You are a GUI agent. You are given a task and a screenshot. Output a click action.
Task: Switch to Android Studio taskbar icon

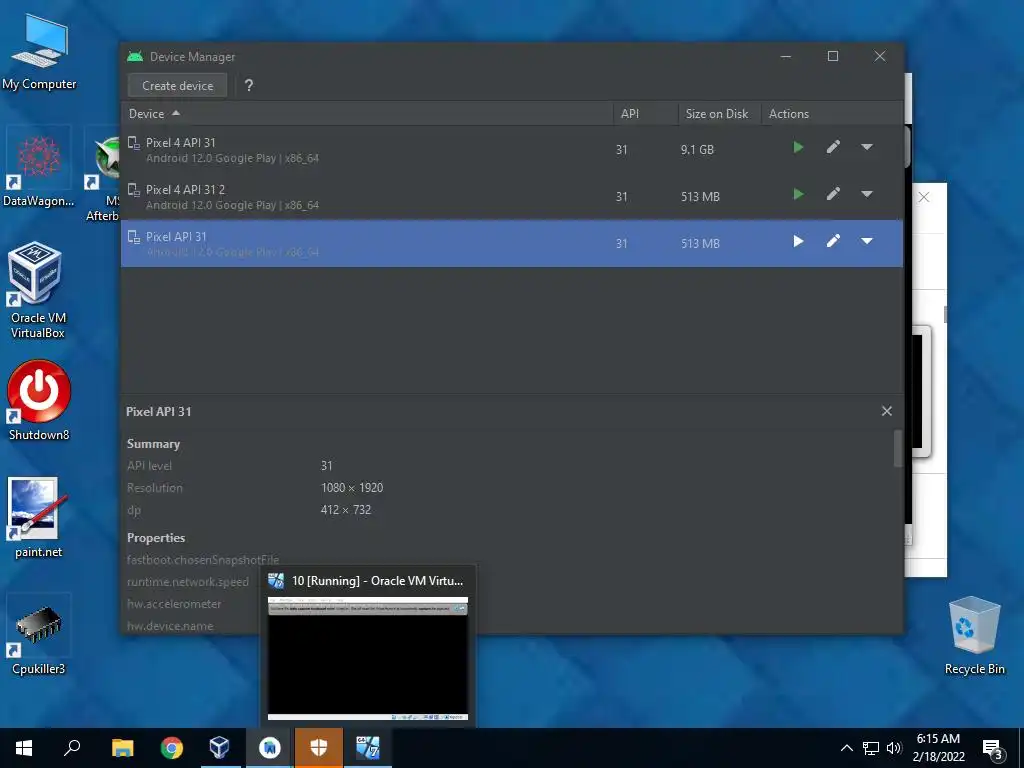click(x=270, y=748)
